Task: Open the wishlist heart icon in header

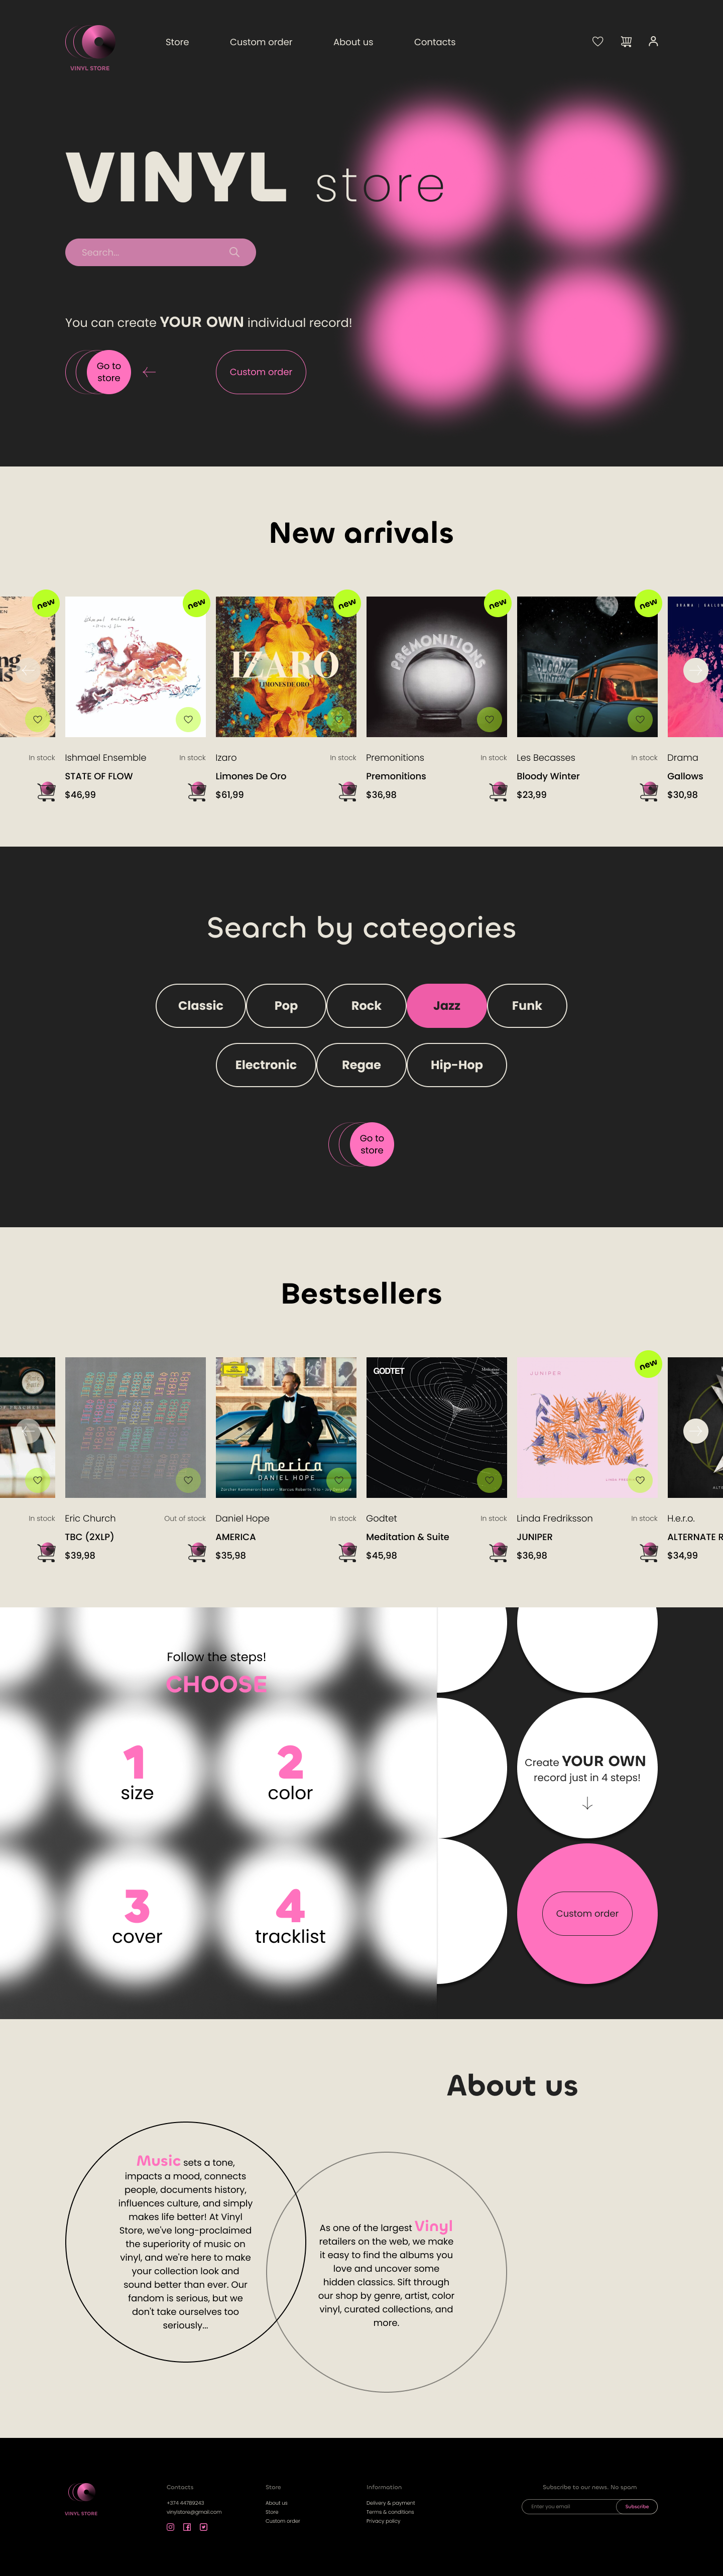Action: point(598,42)
